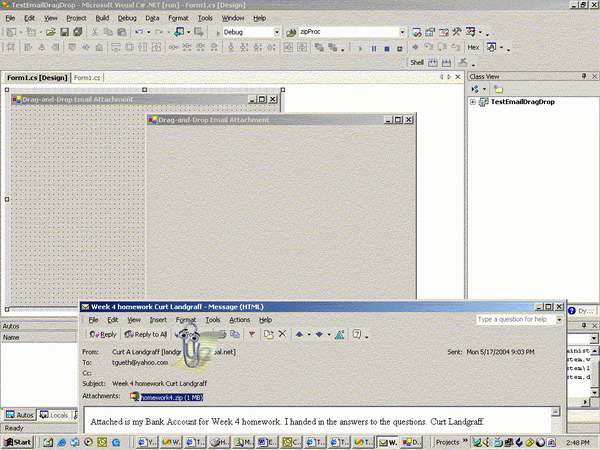
Task: Open the Properties Window toolbar icon
Action: coord(430,33)
